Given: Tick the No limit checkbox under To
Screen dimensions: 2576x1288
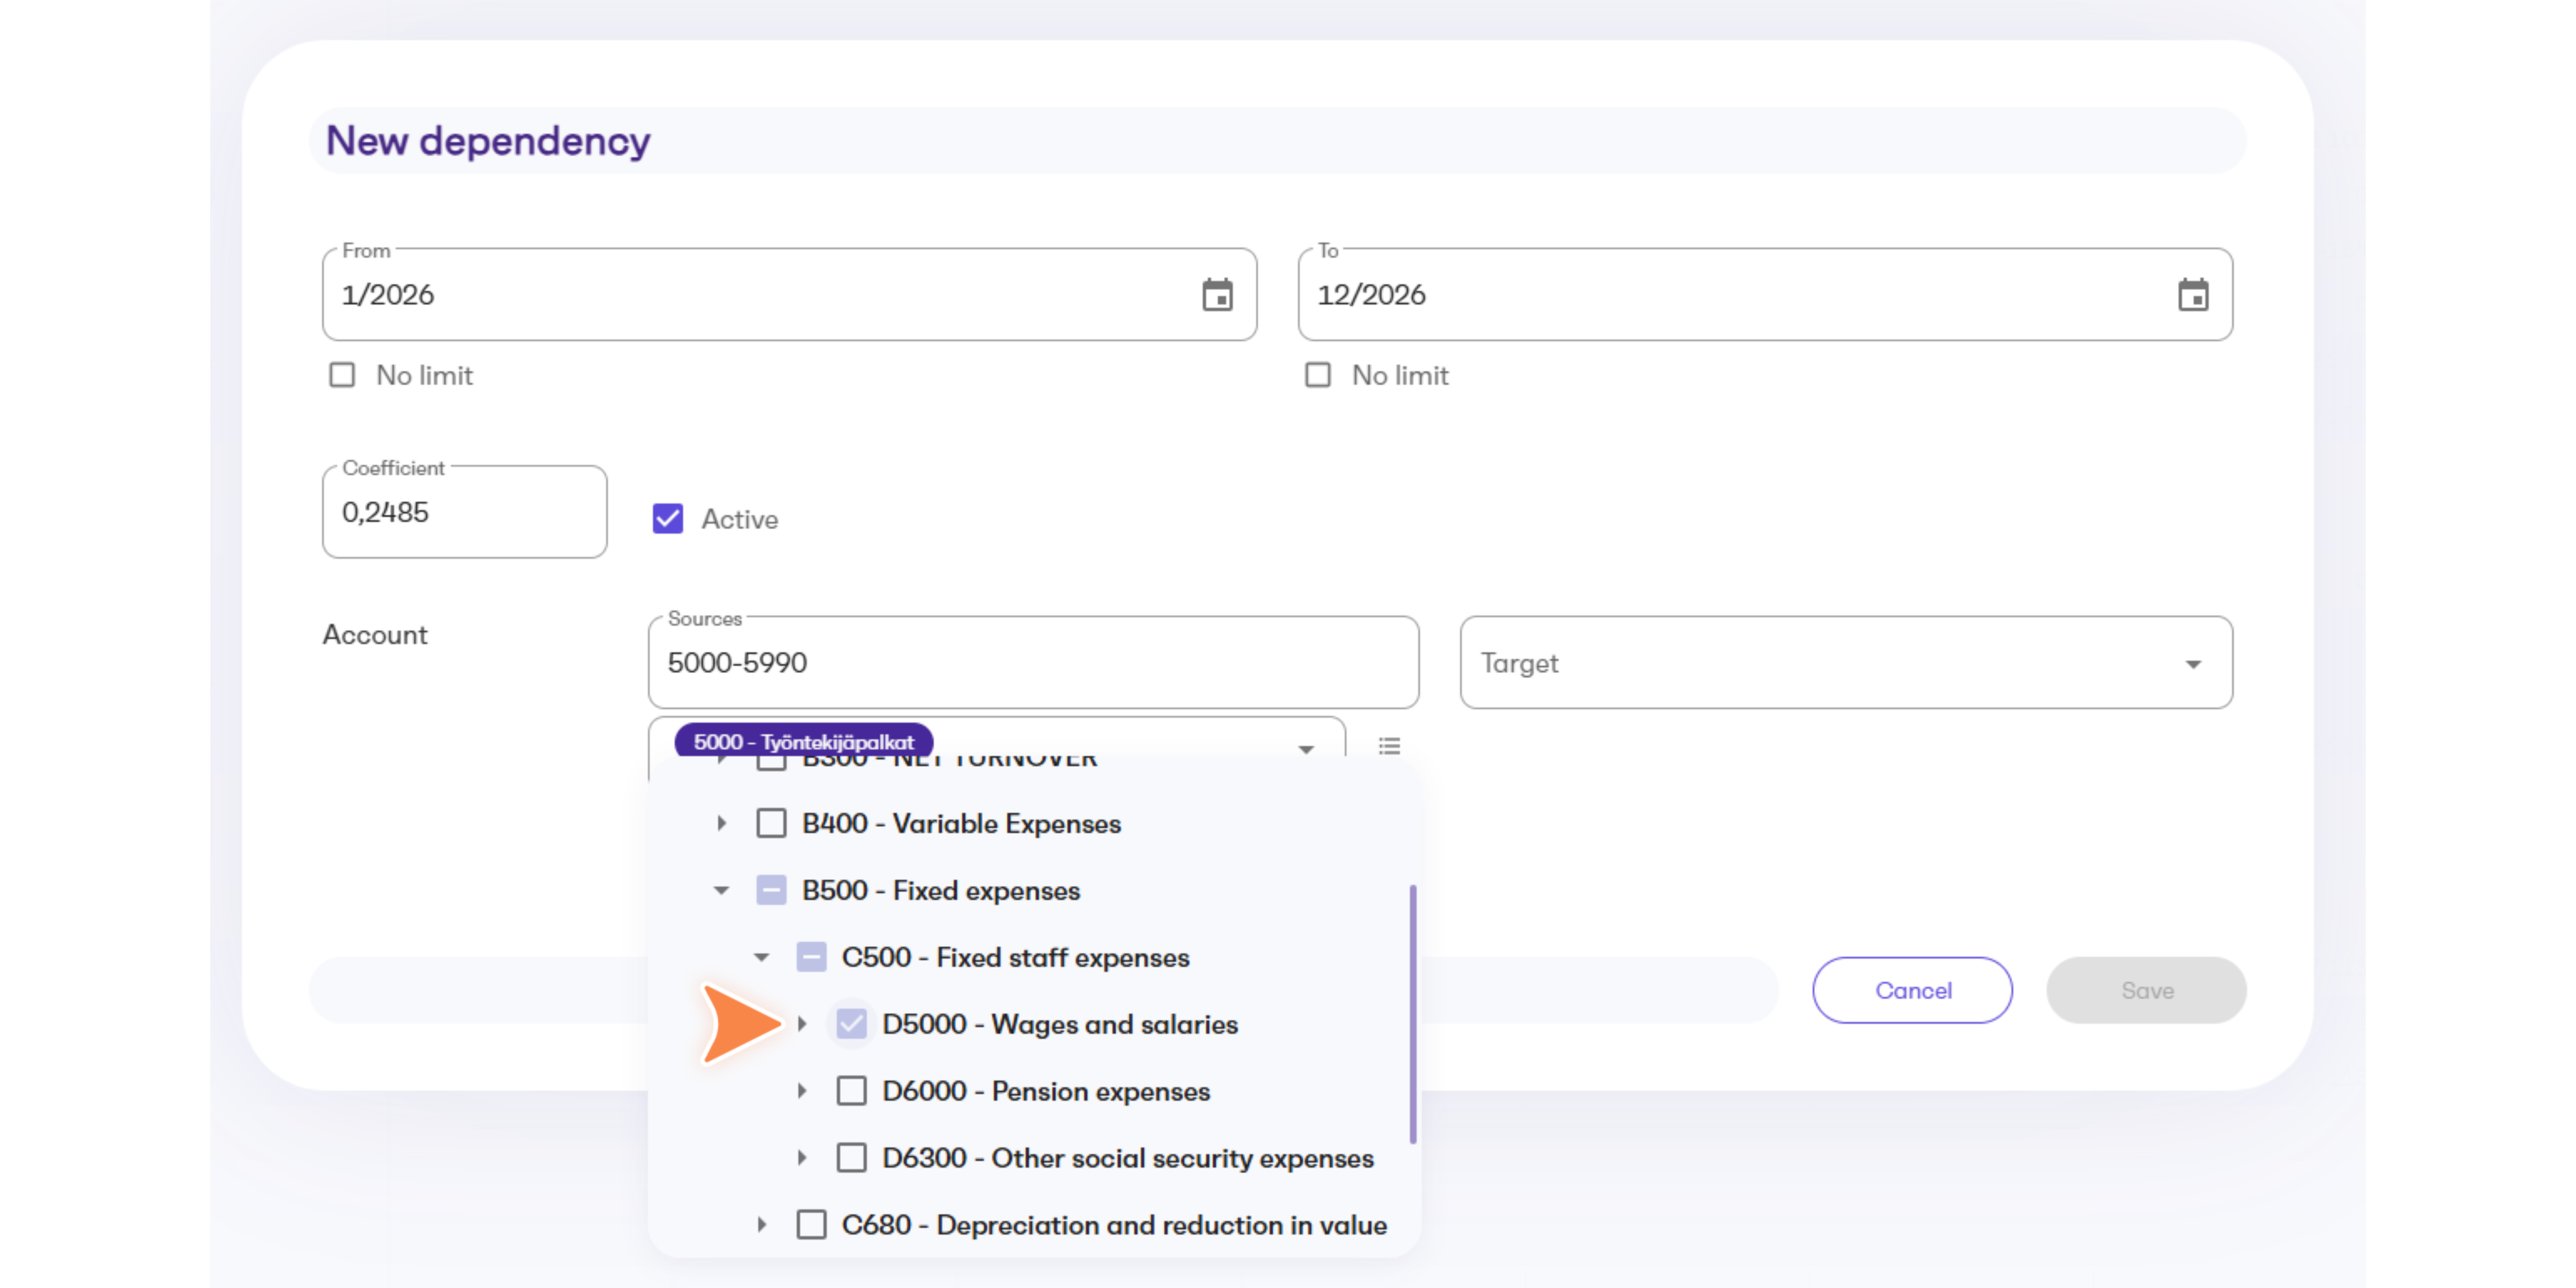Looking at the screenshot, I should click(1318, 375).
